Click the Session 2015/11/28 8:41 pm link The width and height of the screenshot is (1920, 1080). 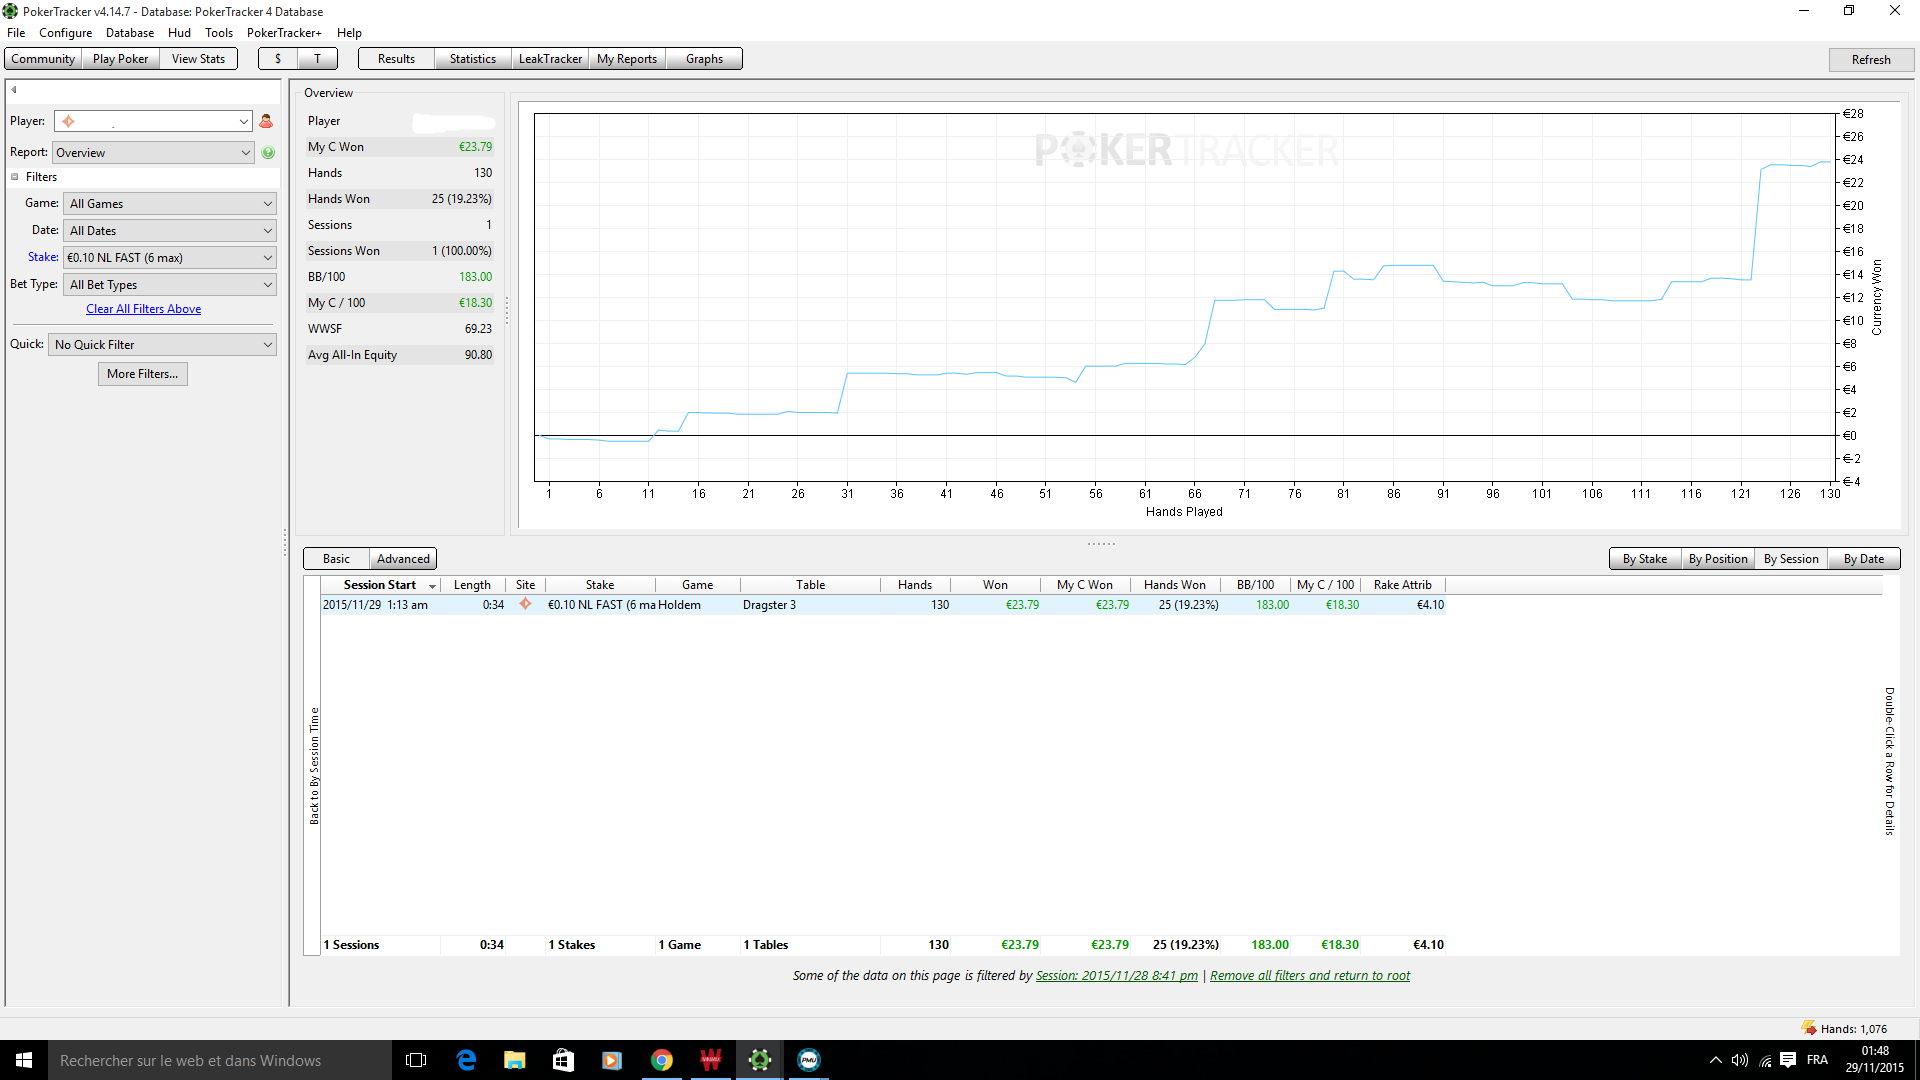pos(1117,976)
